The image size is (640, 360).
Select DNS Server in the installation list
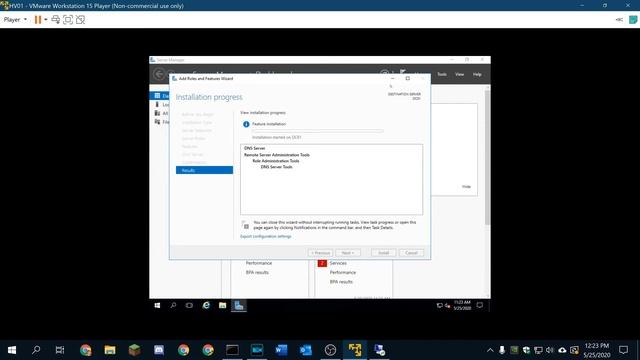tap(254, 149)
